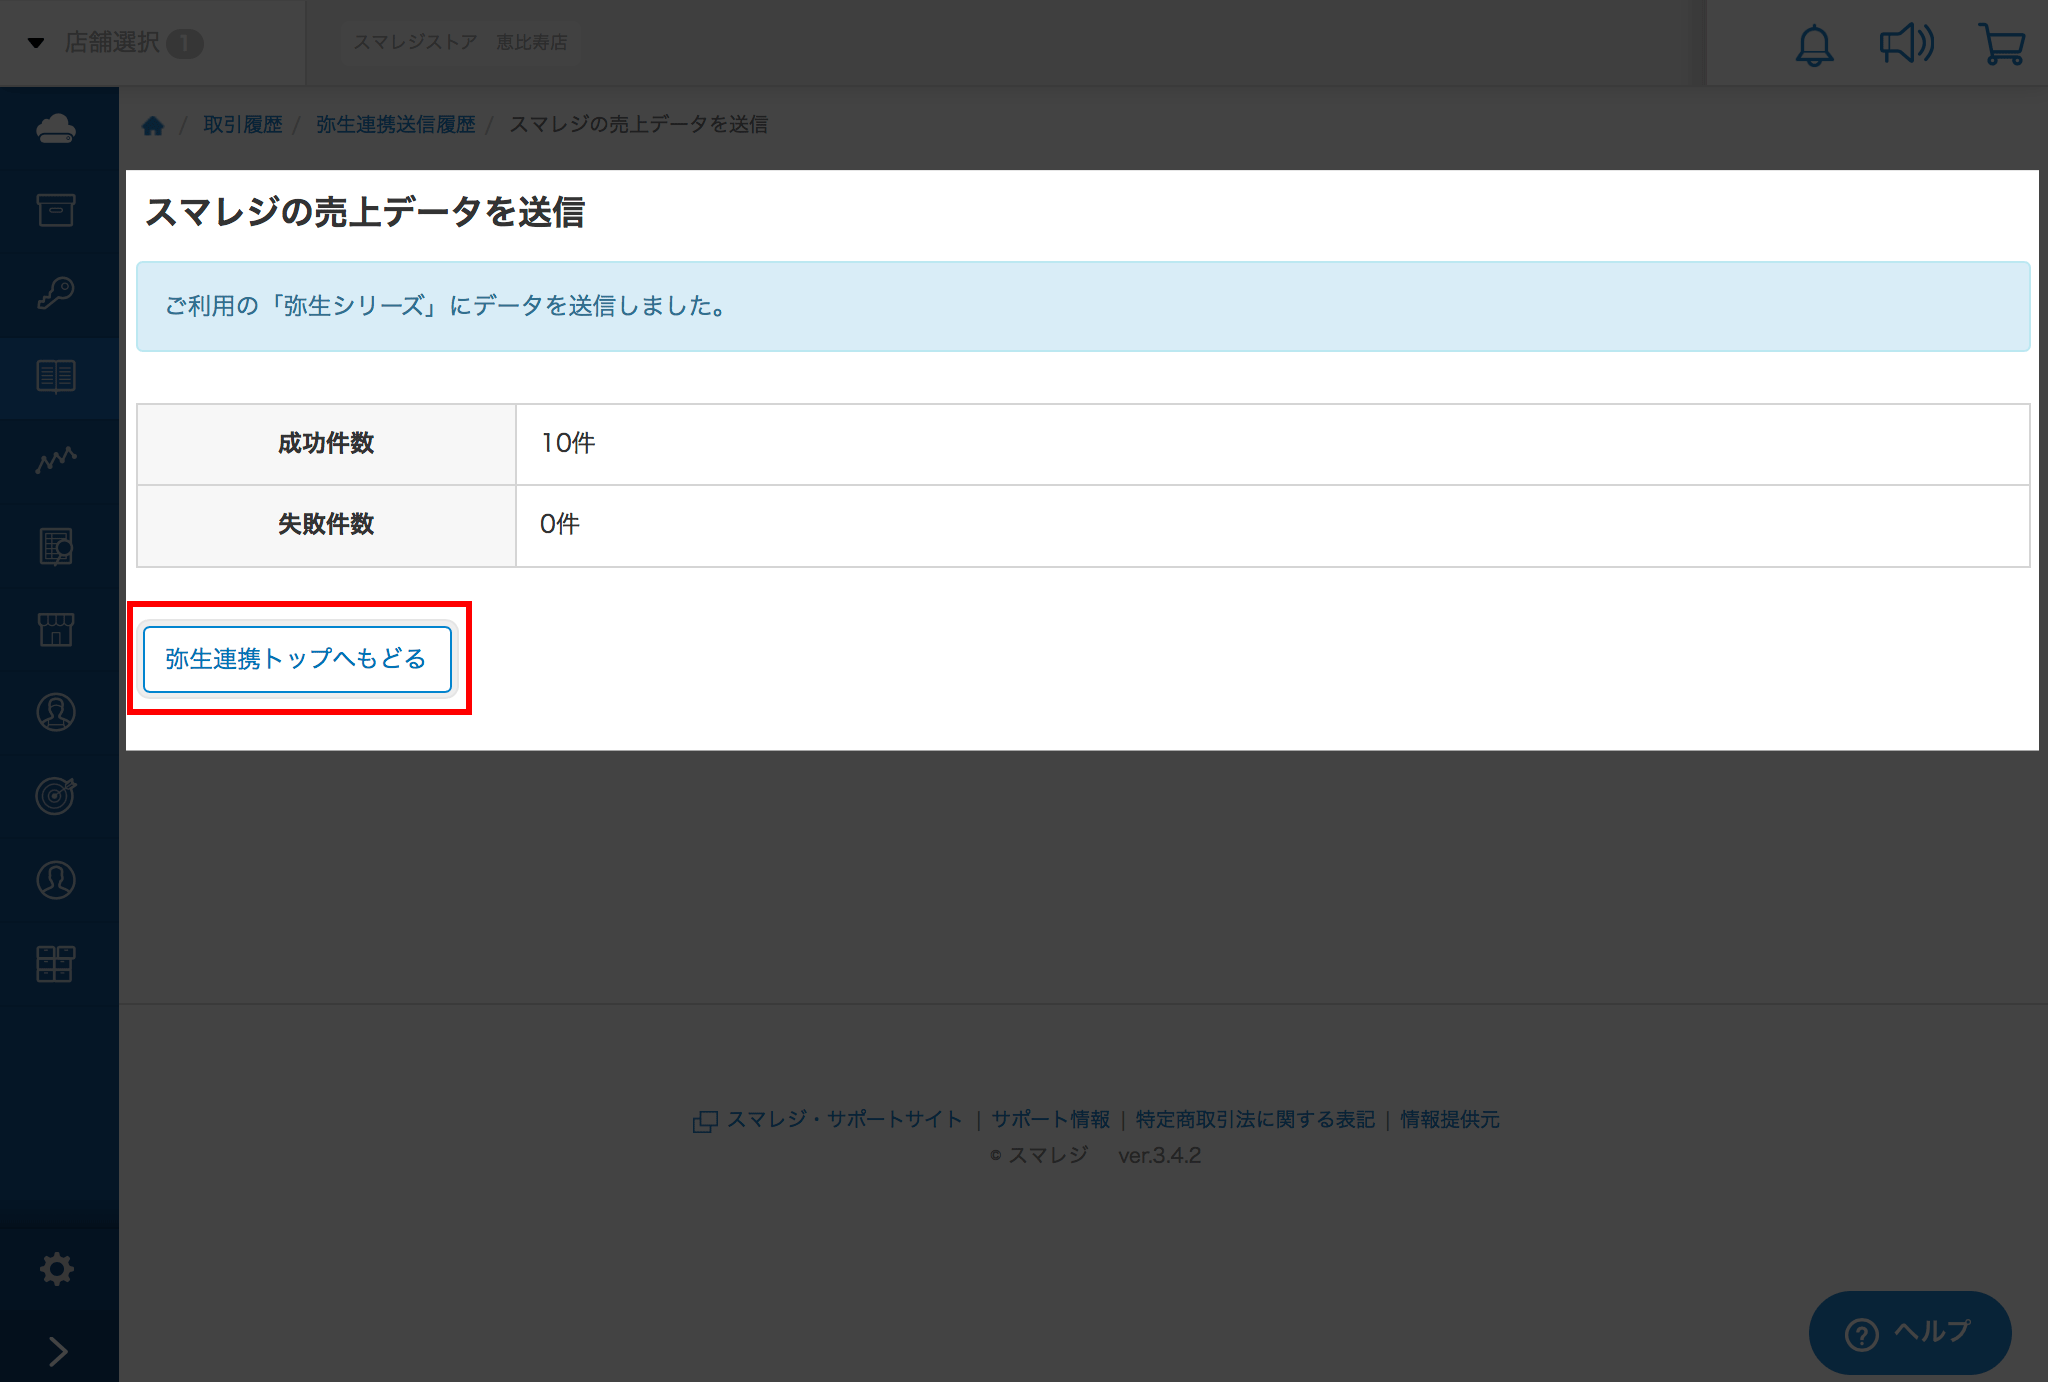
Task: Open the line chart analytics sidebar icon
Action: tap(56, 460)
